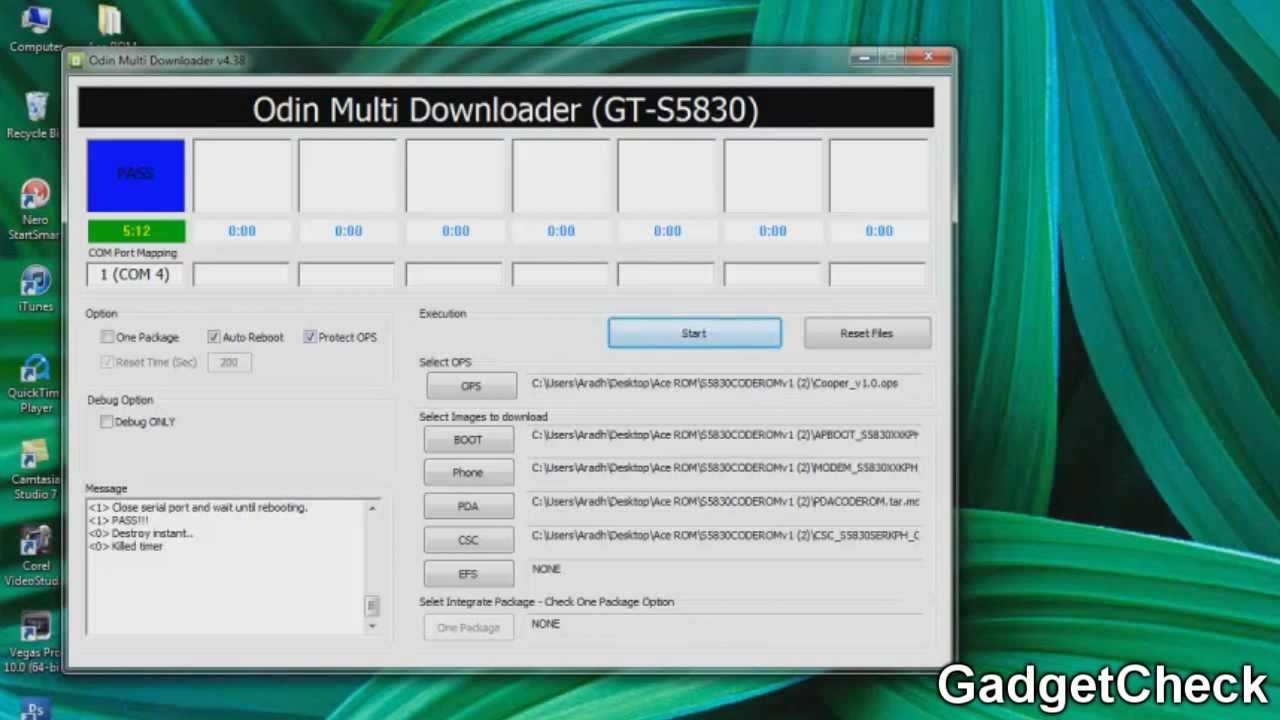Image resolution: width=1280 pixels, height=720 pixels.
Task: Click the log line '<1> PASS!!!'
Action: tap(119, 521)
